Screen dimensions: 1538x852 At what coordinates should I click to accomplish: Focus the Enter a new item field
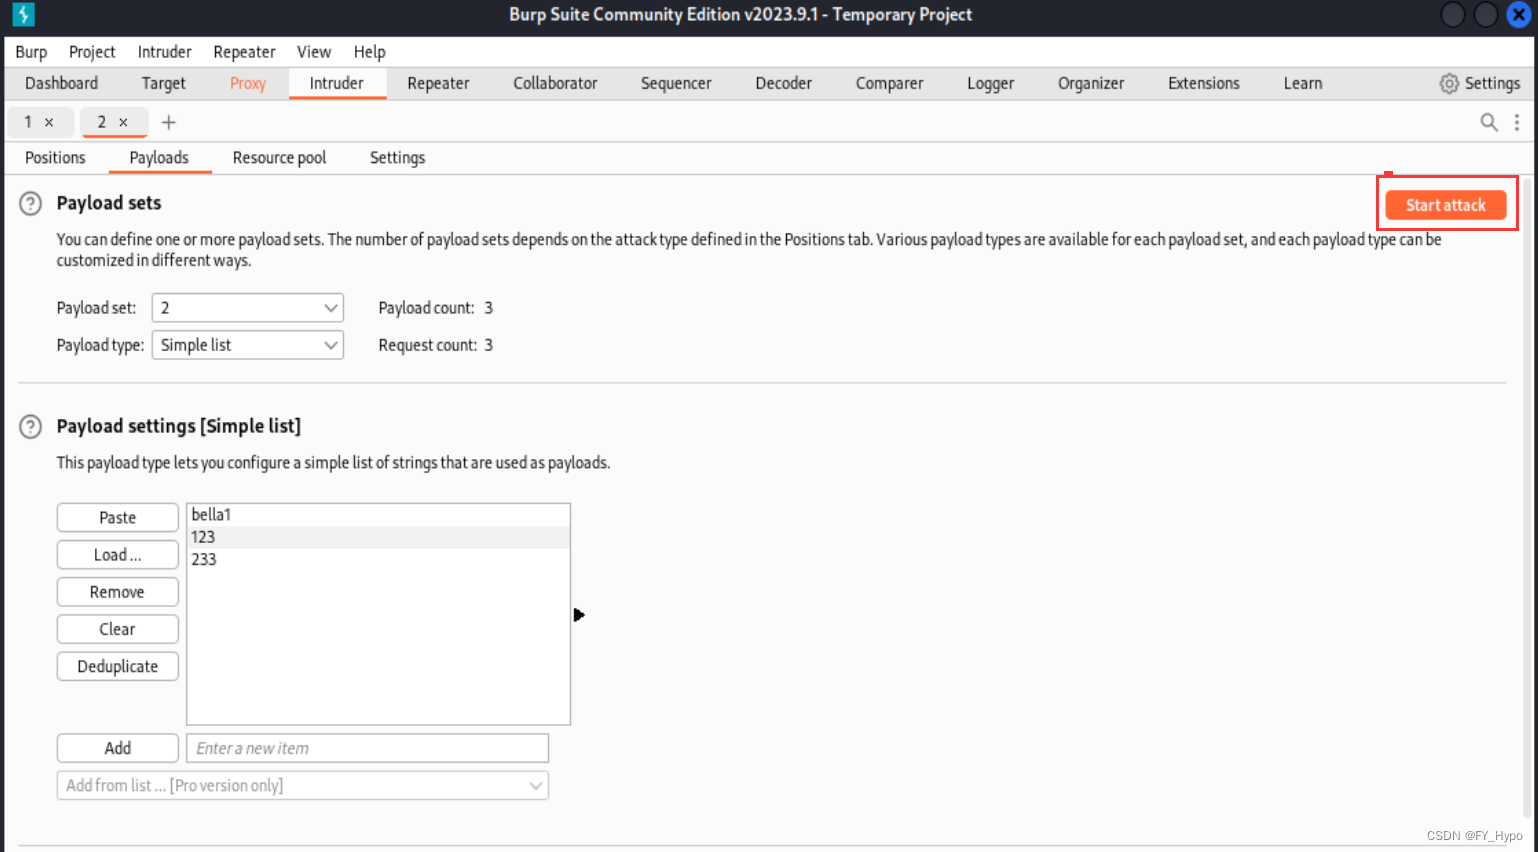[x=367, y=748]
